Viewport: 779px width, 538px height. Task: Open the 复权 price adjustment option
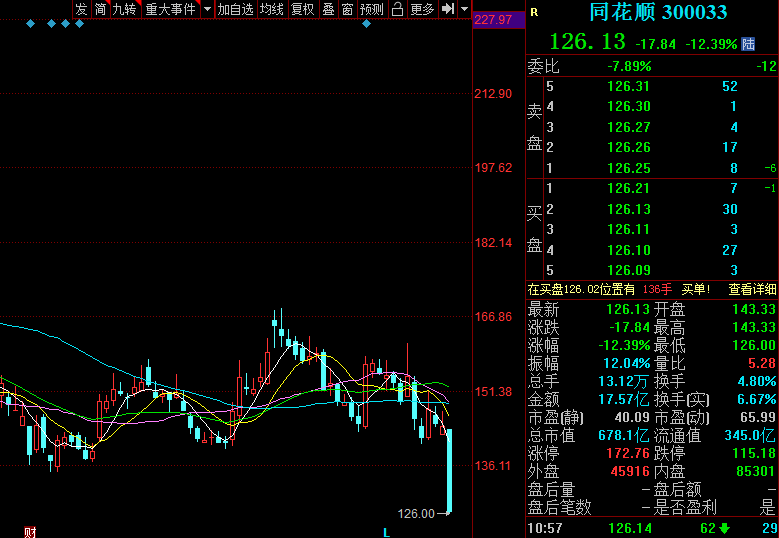303,9
